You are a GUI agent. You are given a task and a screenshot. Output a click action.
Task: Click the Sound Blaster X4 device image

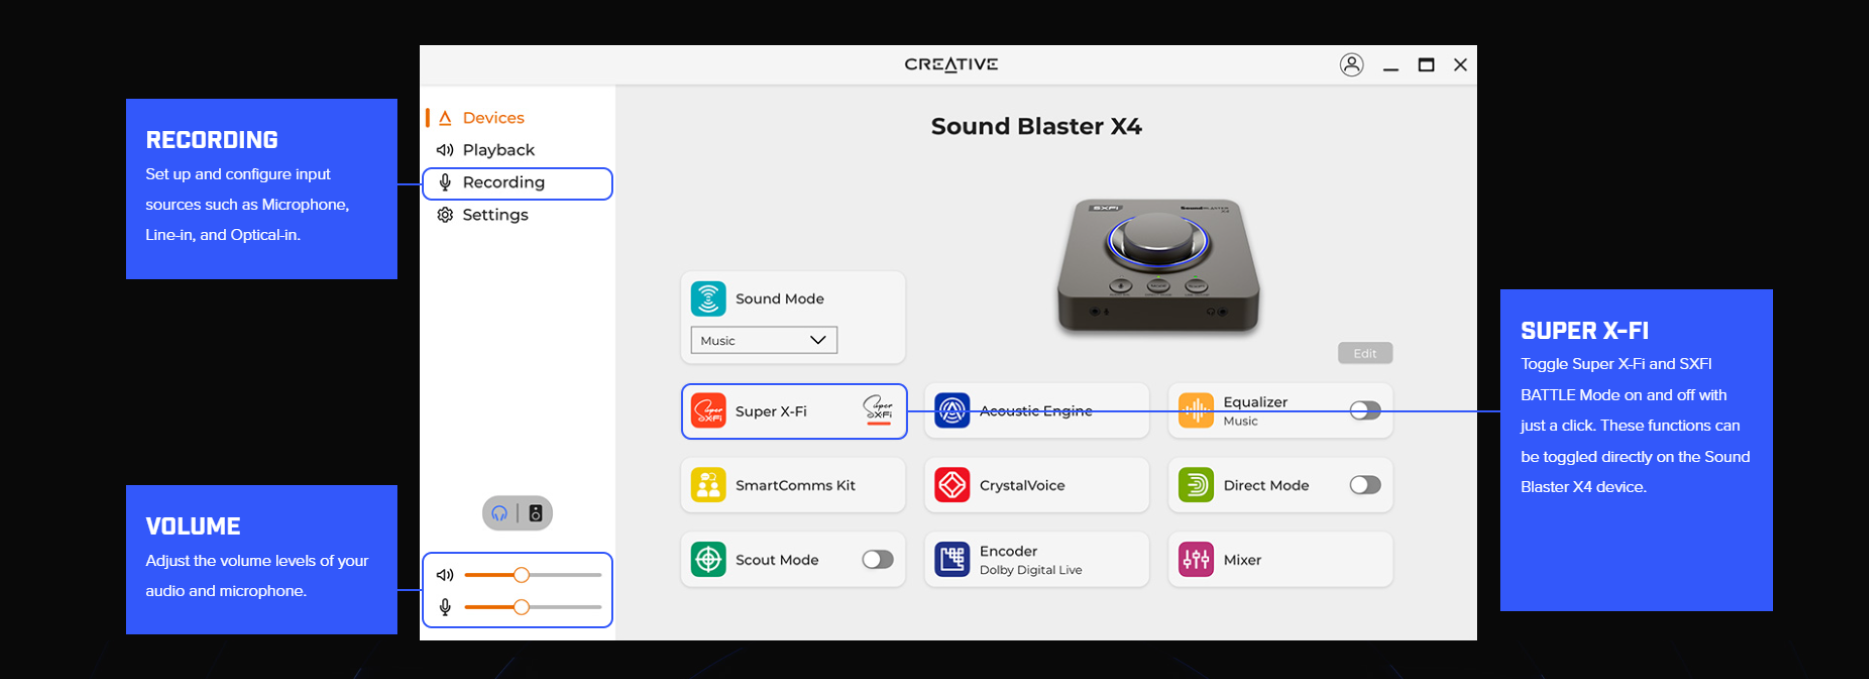click(x=1158, y=265)
